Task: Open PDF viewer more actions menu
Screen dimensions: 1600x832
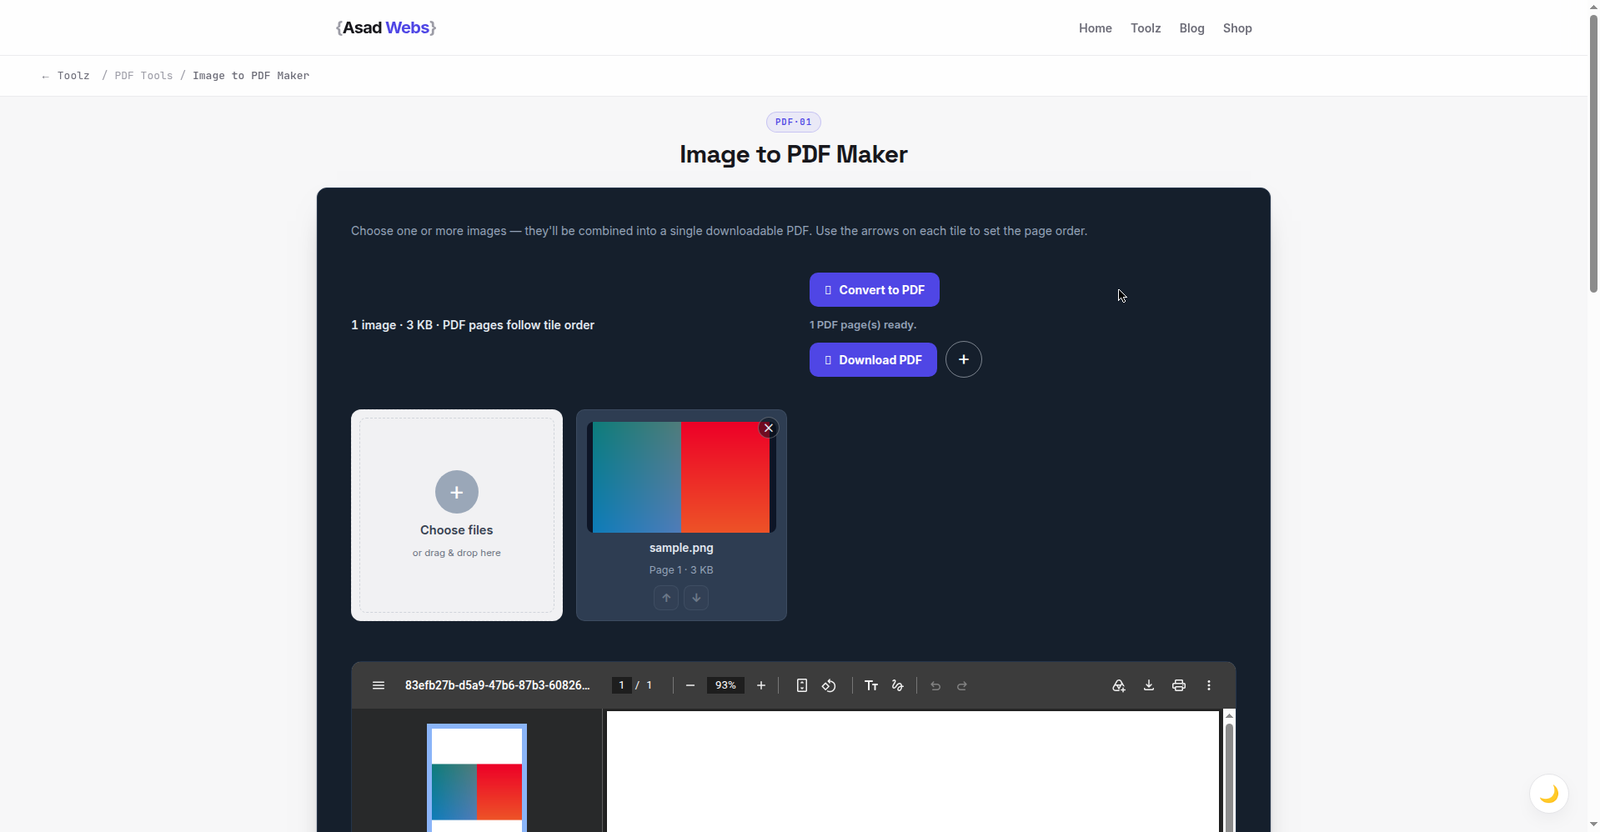Action: (1209, 685)
